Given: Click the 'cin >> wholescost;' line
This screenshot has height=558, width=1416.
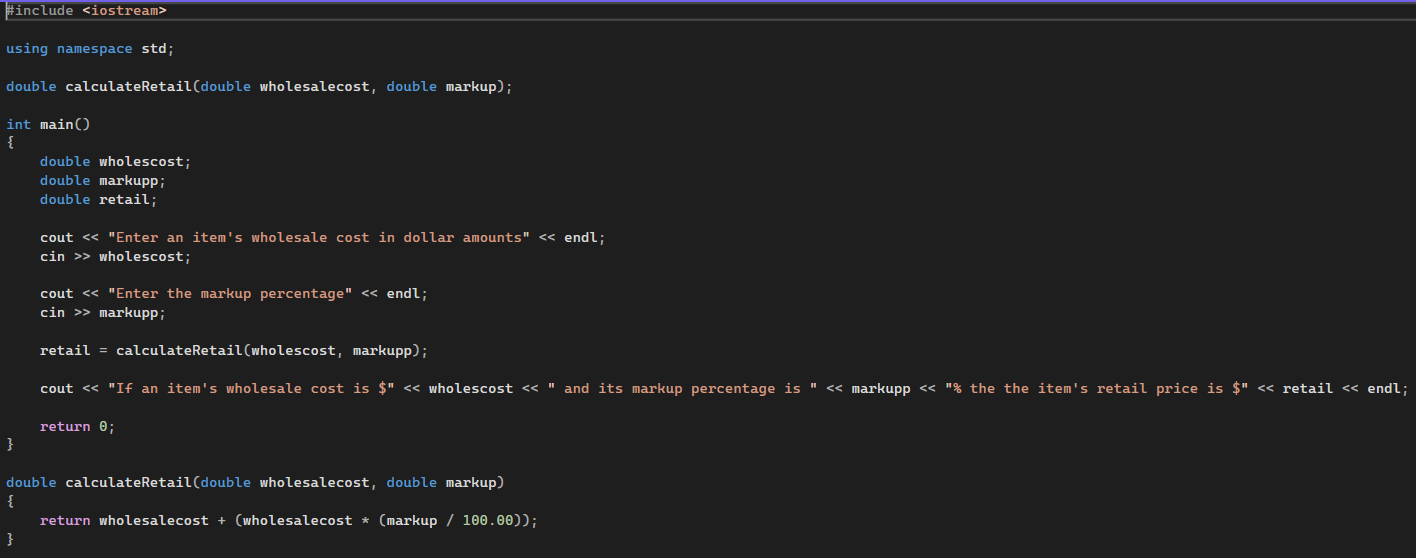Looking at the screenshot, I should 115,257.
